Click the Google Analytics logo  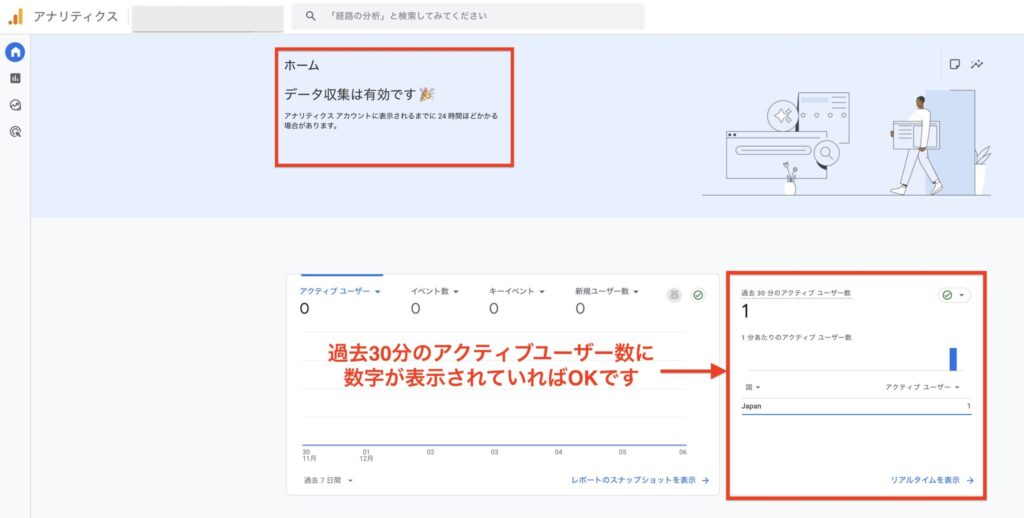15,16
